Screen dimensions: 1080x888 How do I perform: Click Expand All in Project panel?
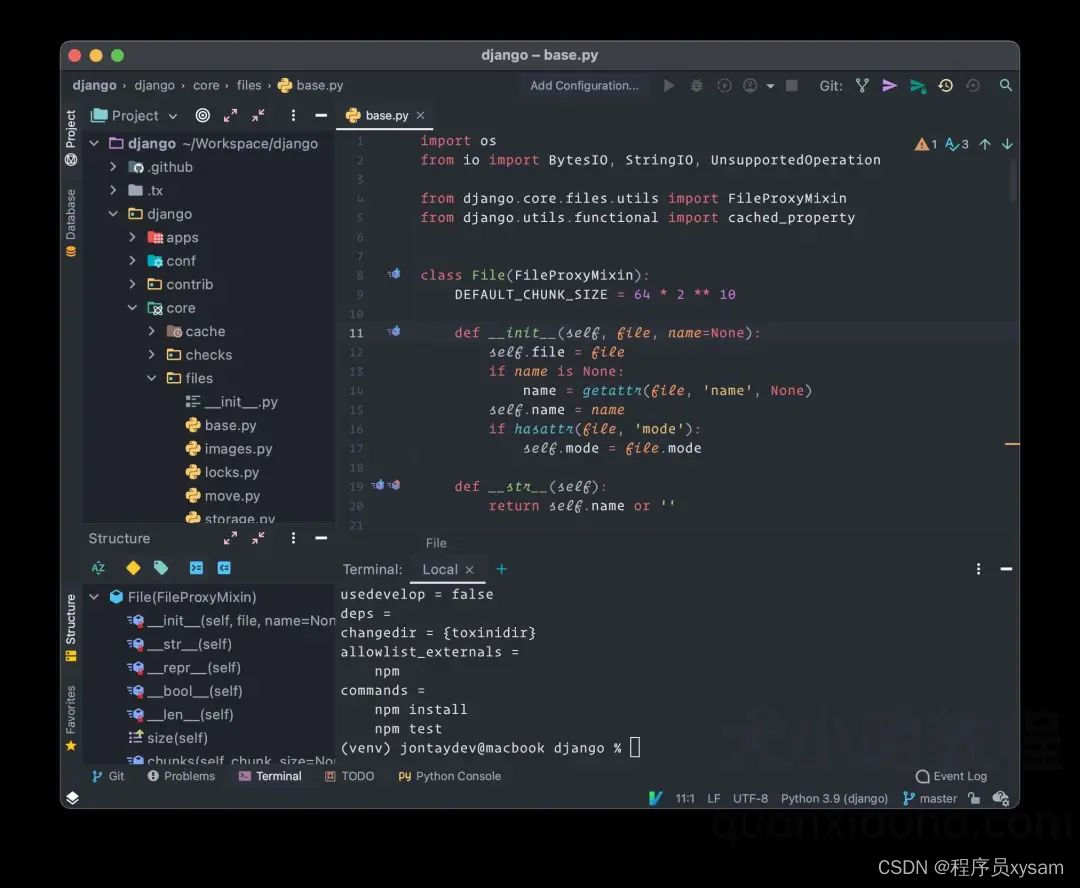230,115
